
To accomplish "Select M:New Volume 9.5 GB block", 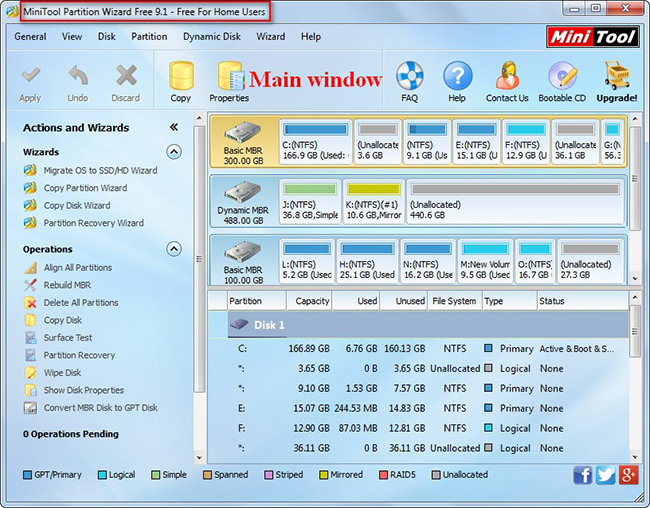I will (x=485, y=262).
